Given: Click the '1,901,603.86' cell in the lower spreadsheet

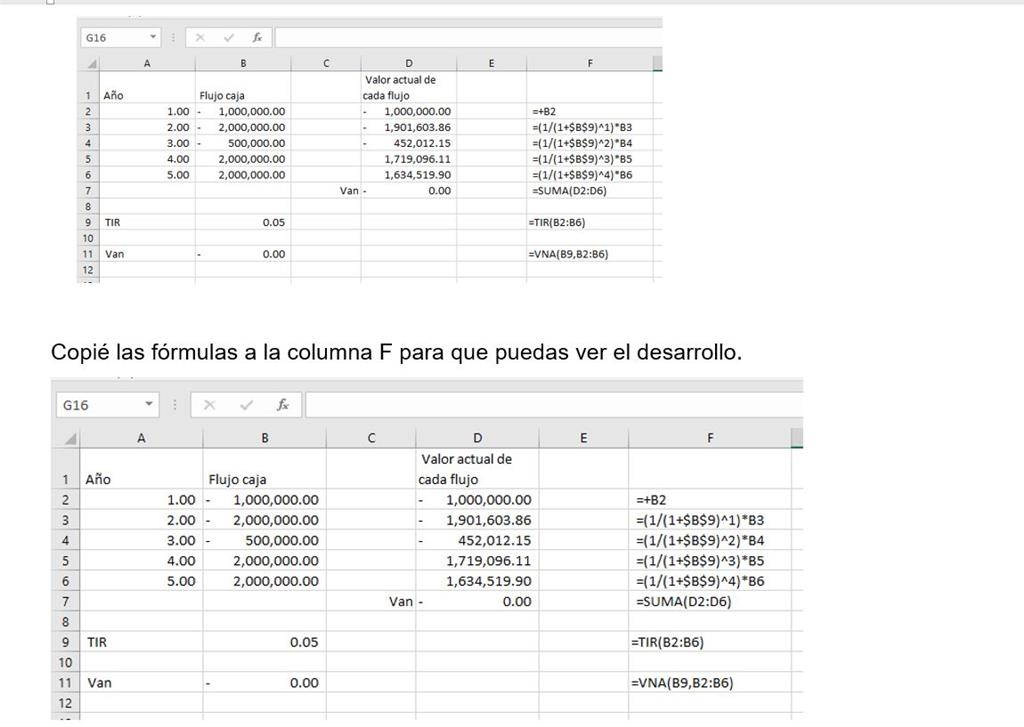Looking at the screenshot, I should coord(477,520).
